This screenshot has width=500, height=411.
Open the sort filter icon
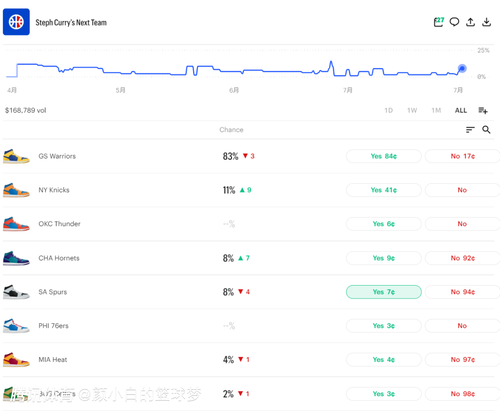point(470,130)
